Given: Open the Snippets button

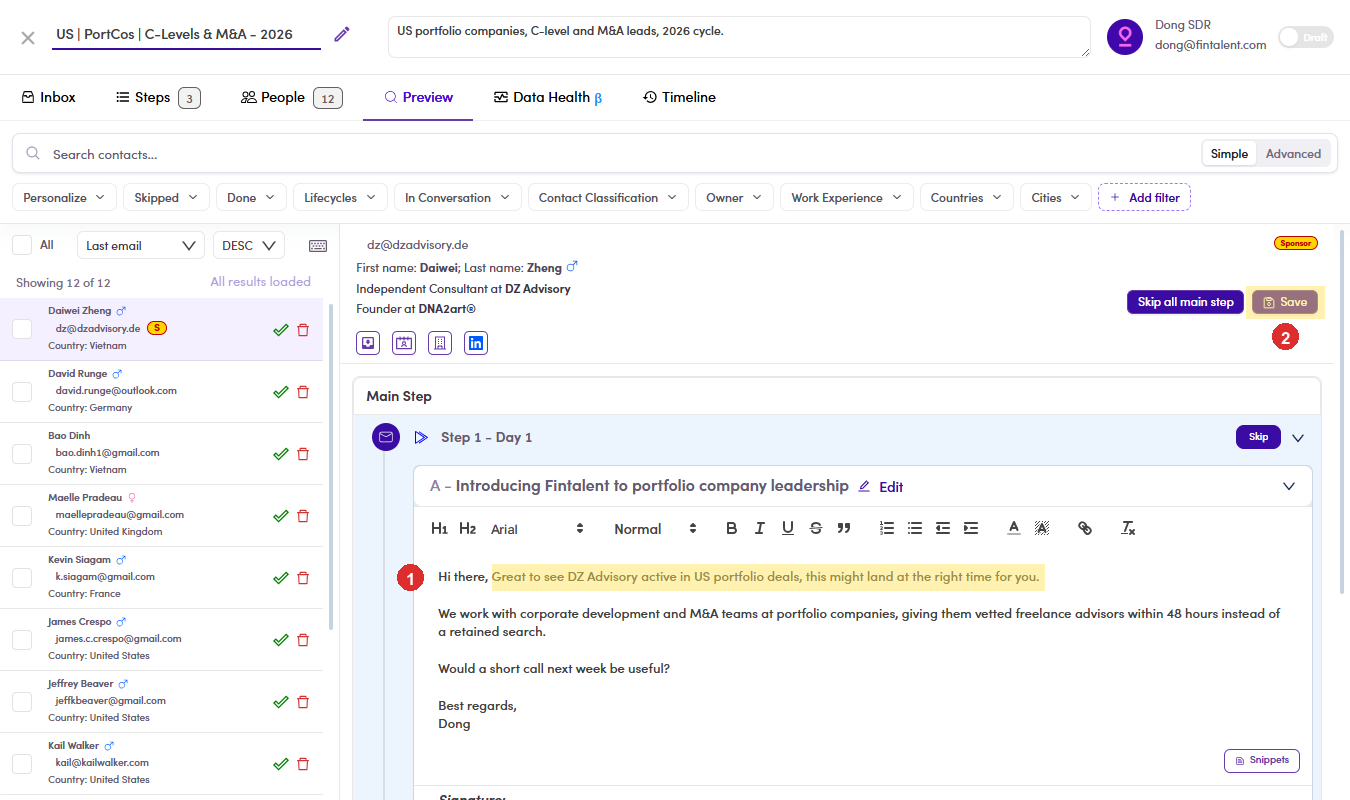Looking at the screenshot, I should [1262, 760].
